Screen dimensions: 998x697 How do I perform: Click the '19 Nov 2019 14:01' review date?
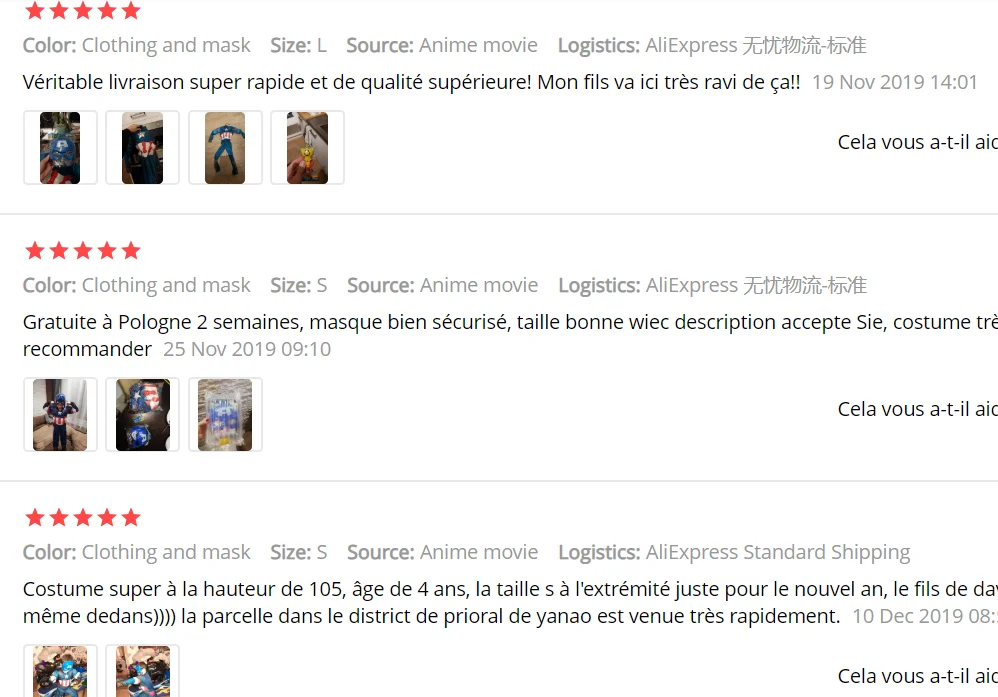pyautogui.click(x=894, y=82)
